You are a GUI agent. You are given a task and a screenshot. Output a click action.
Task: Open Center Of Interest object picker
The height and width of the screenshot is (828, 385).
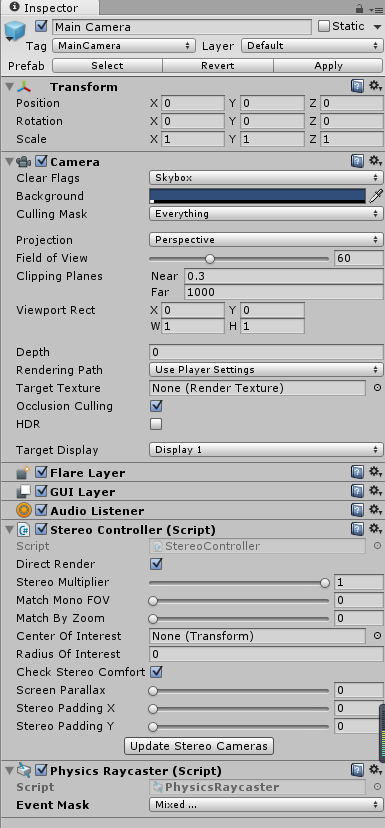tap(377, 636)
